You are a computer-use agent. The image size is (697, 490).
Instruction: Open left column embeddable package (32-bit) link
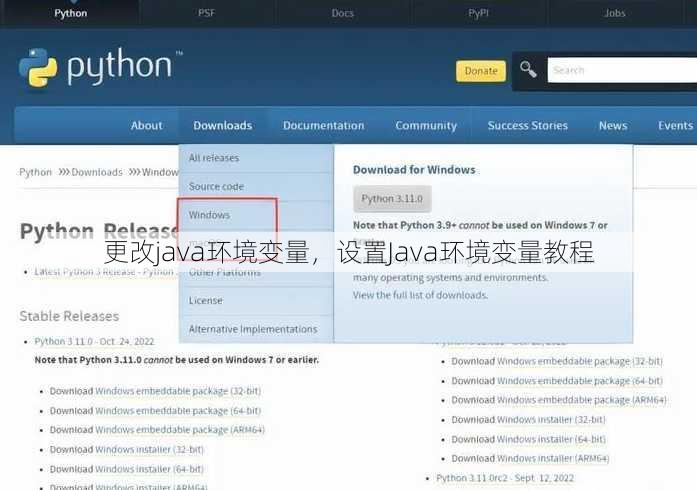178,391
